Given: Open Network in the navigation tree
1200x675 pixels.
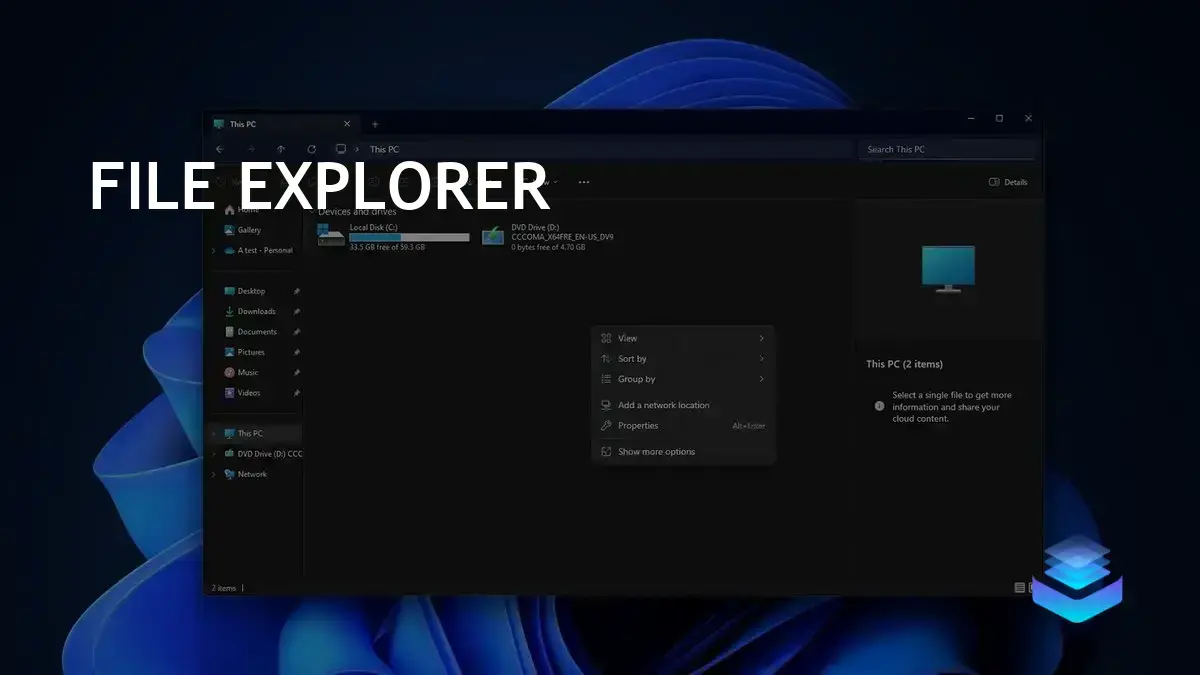Looking at the screenshot, I should point(246,474).
